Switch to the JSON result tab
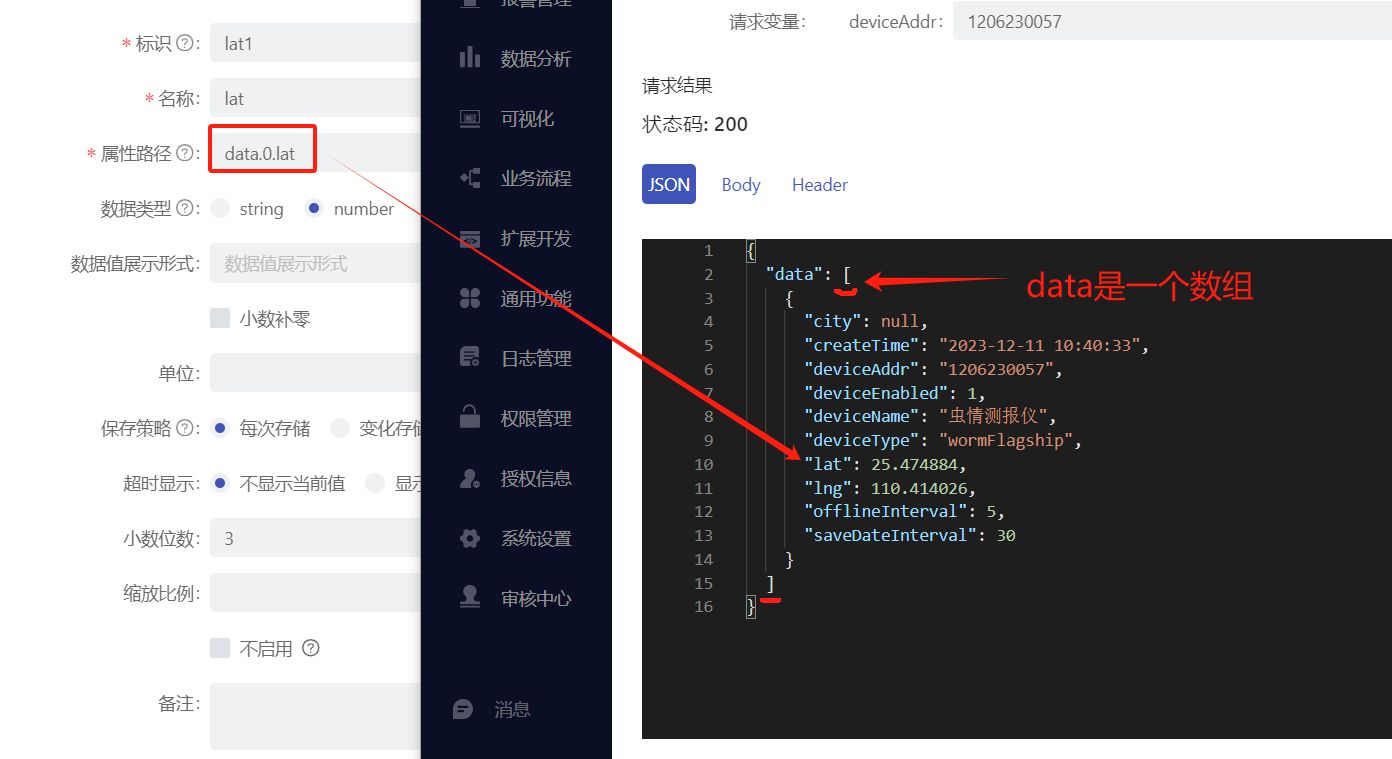Image resolution: width=1392 pixels, height=759 pixels. click(669, 185)
